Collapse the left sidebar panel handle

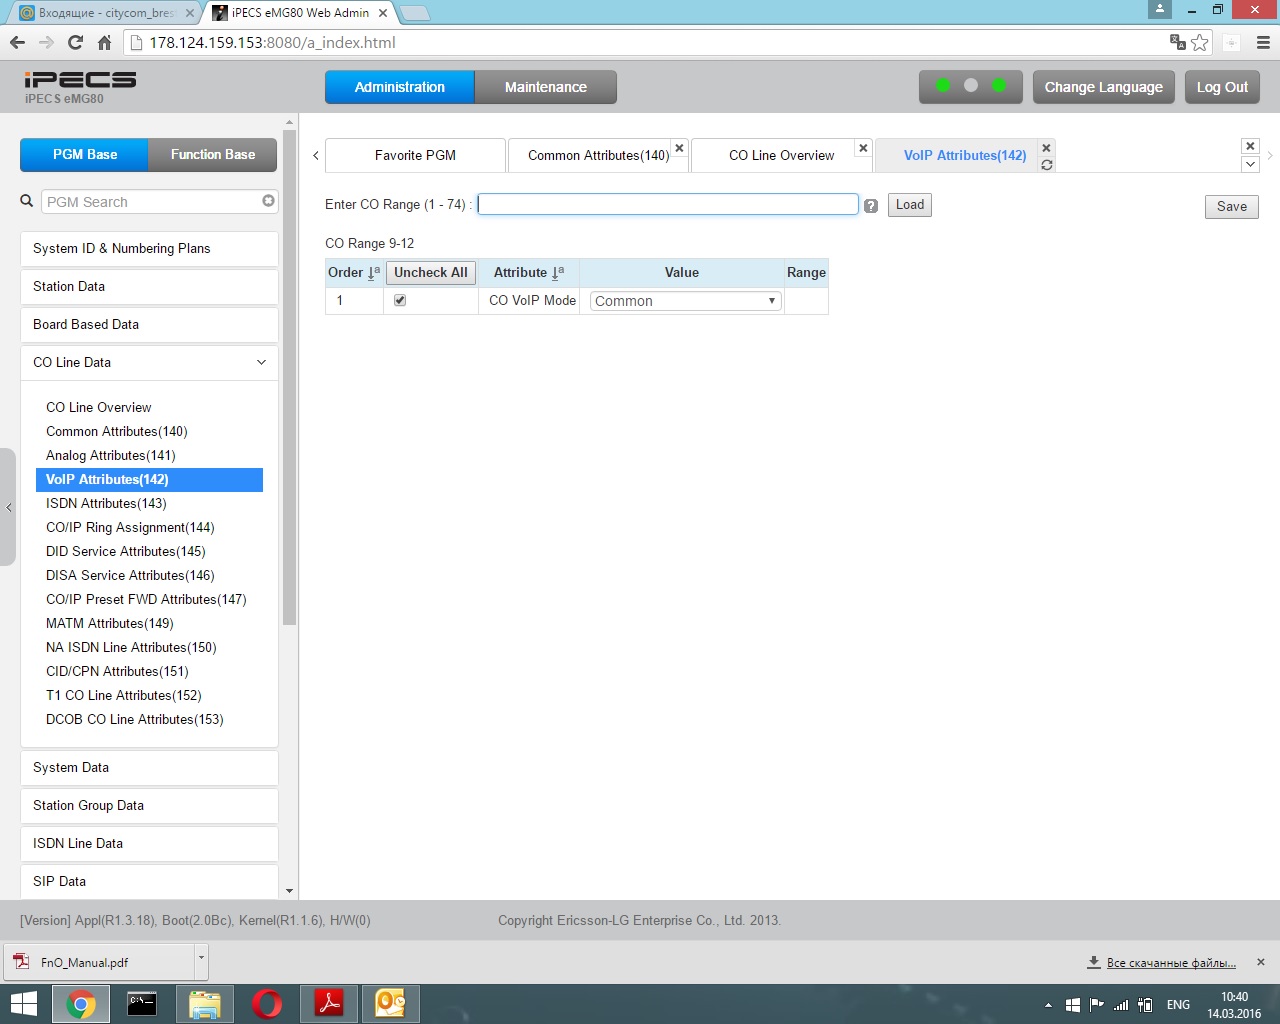tap(8, 507)
